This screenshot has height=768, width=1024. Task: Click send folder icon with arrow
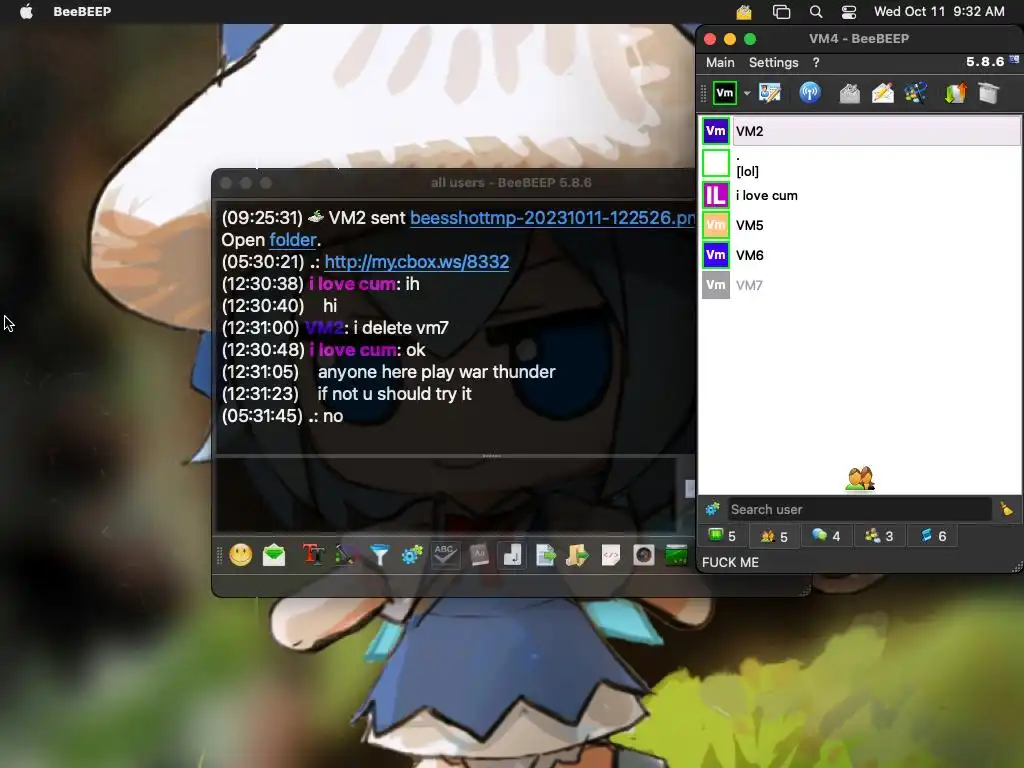(x=577, y=555)
